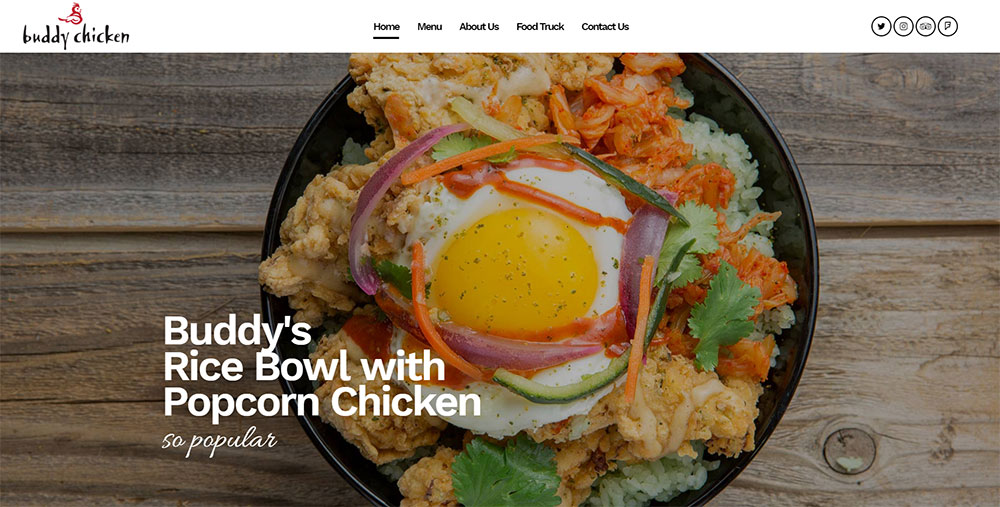
Task: Open the Foursquare social icon
Action: click(948, 26)
